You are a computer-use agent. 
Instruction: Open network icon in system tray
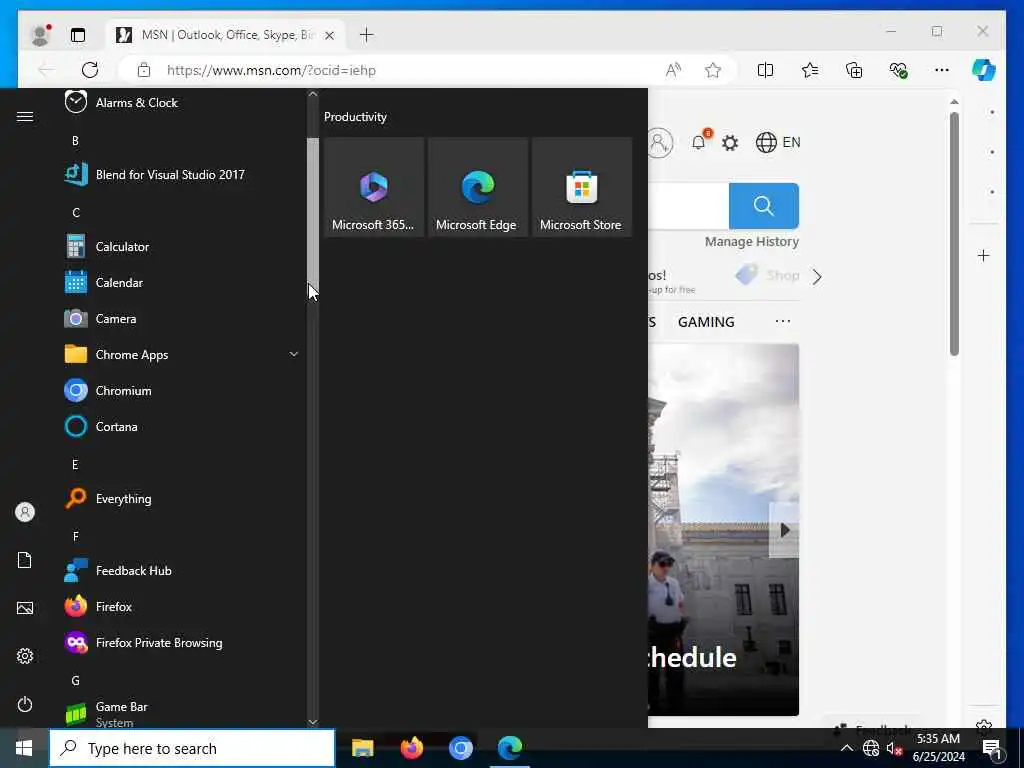(871, 748)
